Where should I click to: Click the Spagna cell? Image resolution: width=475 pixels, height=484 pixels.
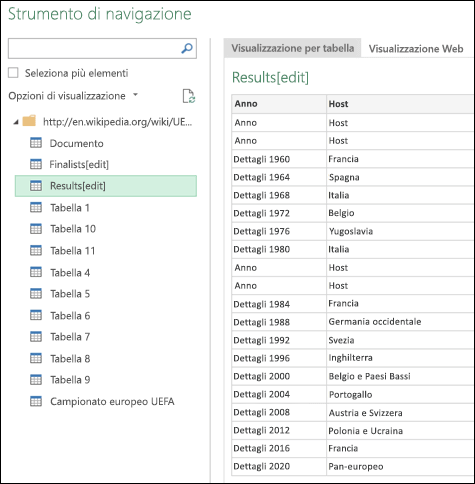[400, 177]
